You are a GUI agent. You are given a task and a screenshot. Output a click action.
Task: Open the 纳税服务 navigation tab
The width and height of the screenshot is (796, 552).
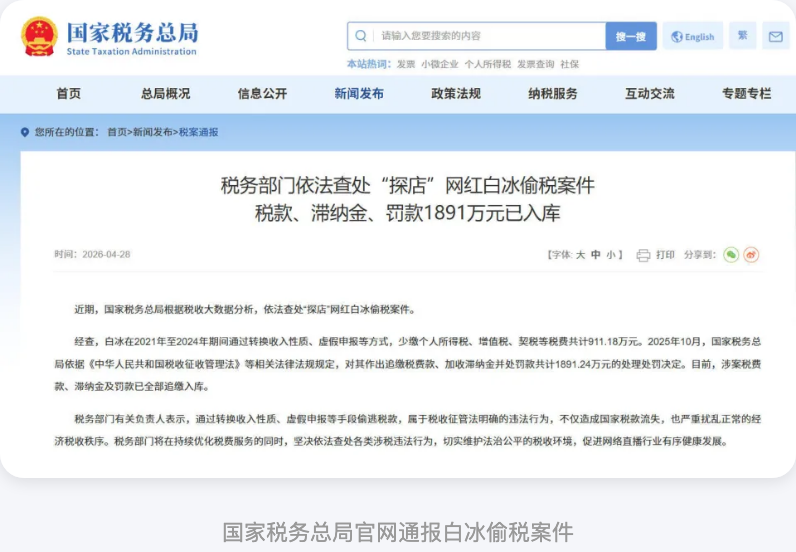pos(553,93)
